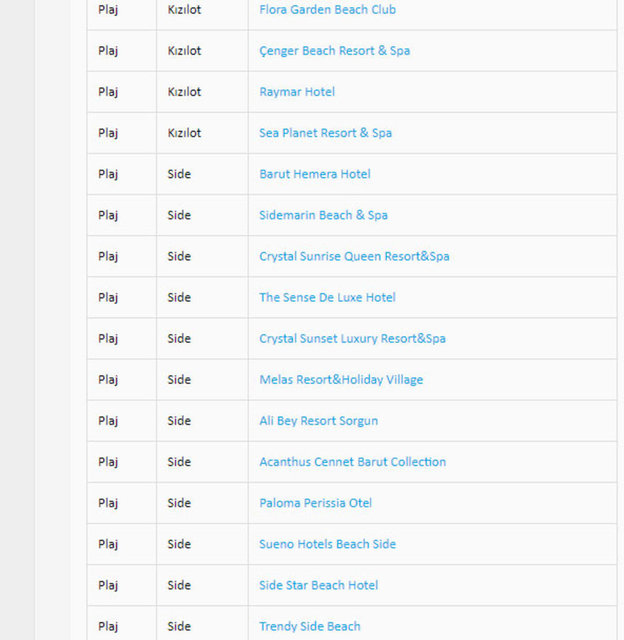Screen dimensions: 624x640
Task: Select Acanthus Cennet Barut Collection link
Action: pyautogui.click(x=352, y=462)
